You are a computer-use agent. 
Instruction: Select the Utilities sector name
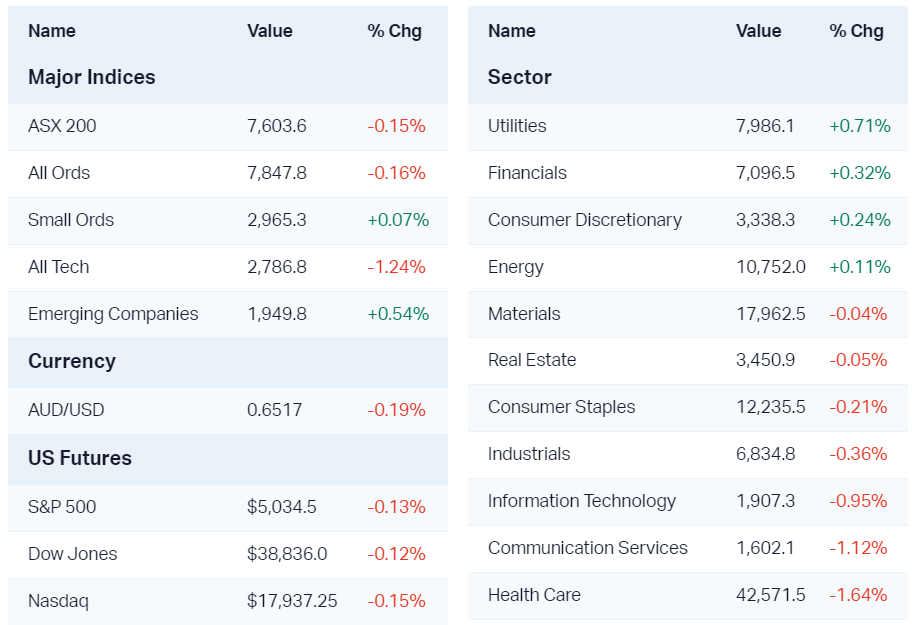click(517, 126)
